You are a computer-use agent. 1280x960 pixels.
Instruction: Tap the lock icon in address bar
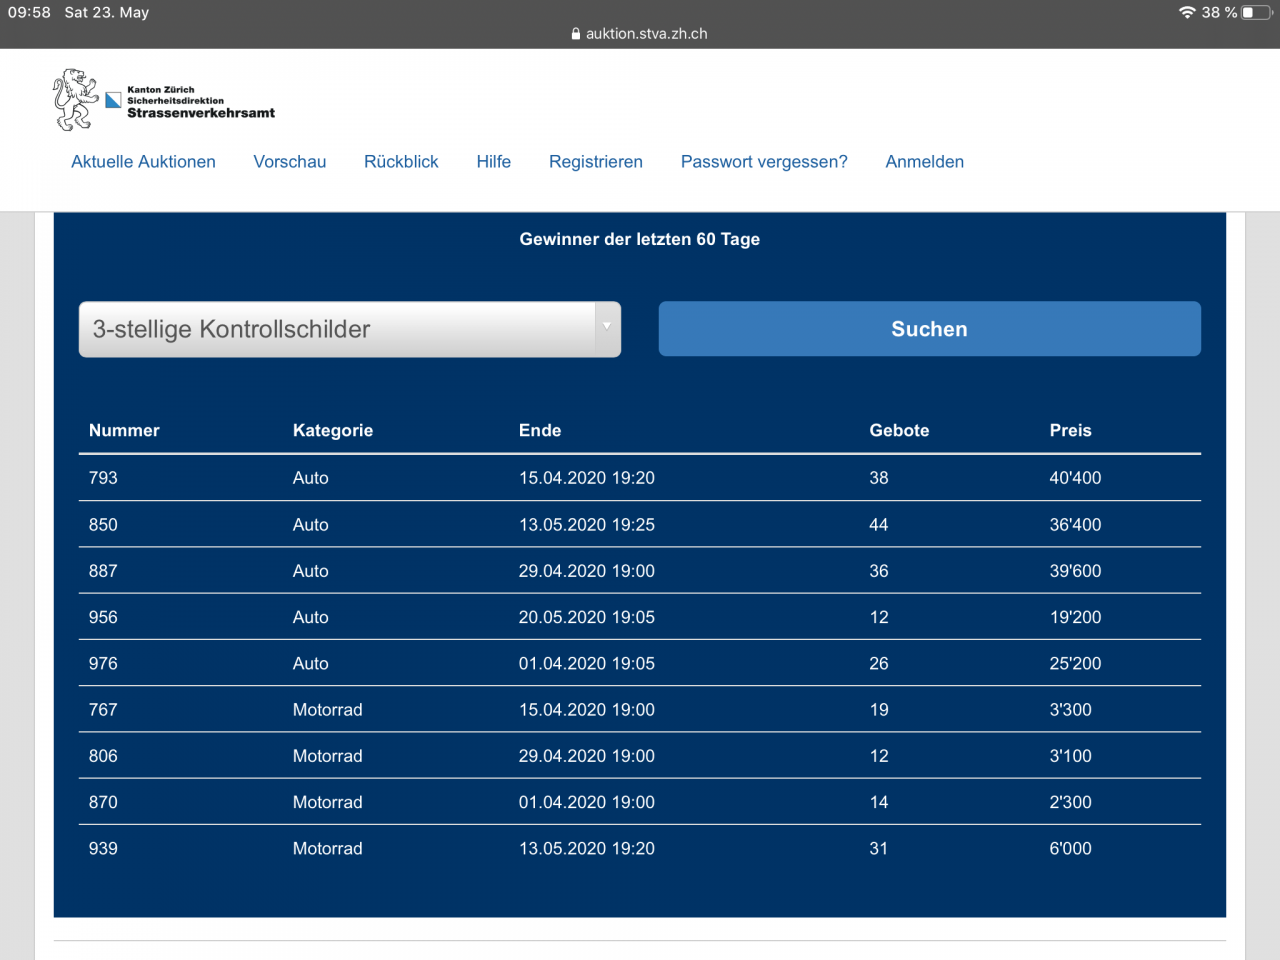pyautogui.click(x=576, y=34)
